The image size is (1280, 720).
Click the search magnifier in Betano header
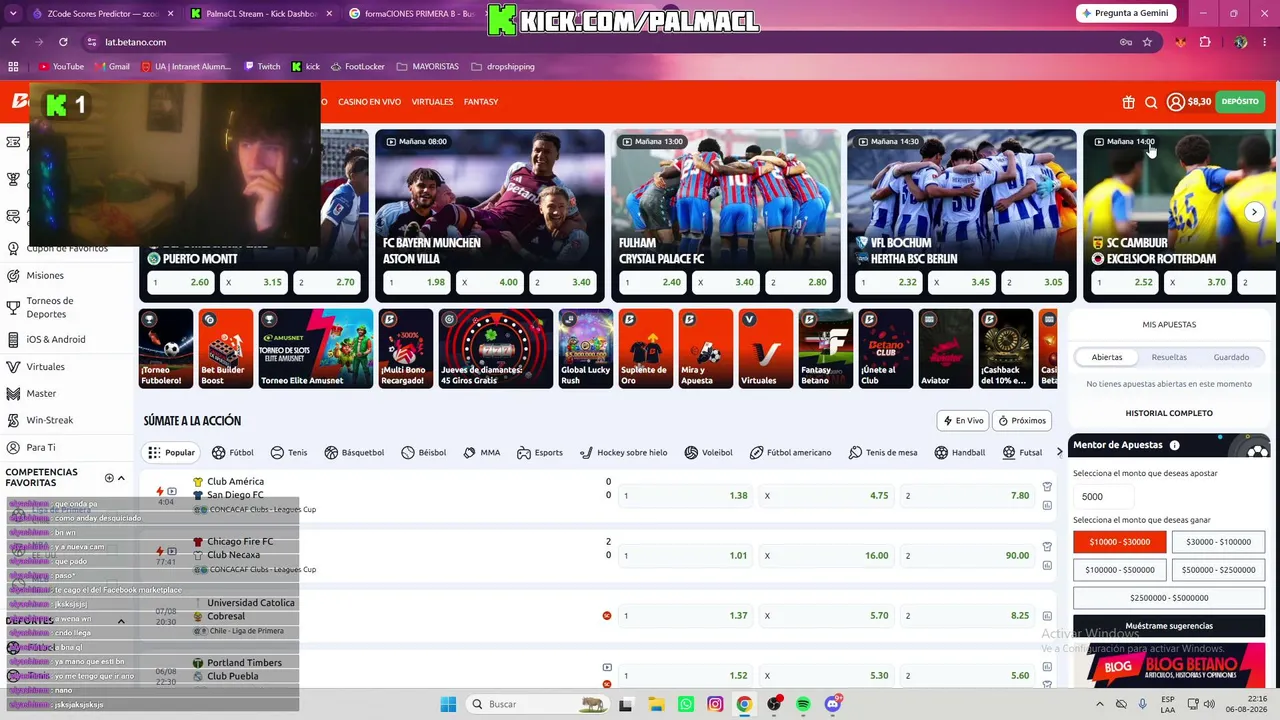pos(1151,102)
